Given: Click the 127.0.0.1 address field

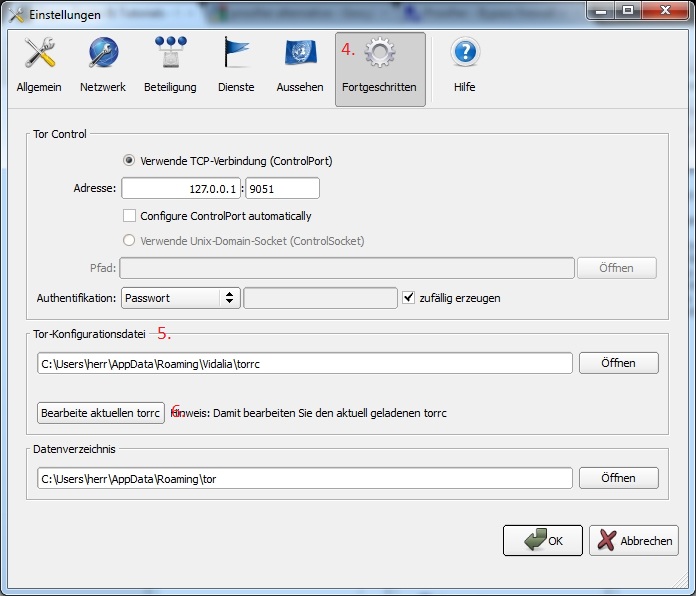Looking at the screenshot, I should click(181, 188).
